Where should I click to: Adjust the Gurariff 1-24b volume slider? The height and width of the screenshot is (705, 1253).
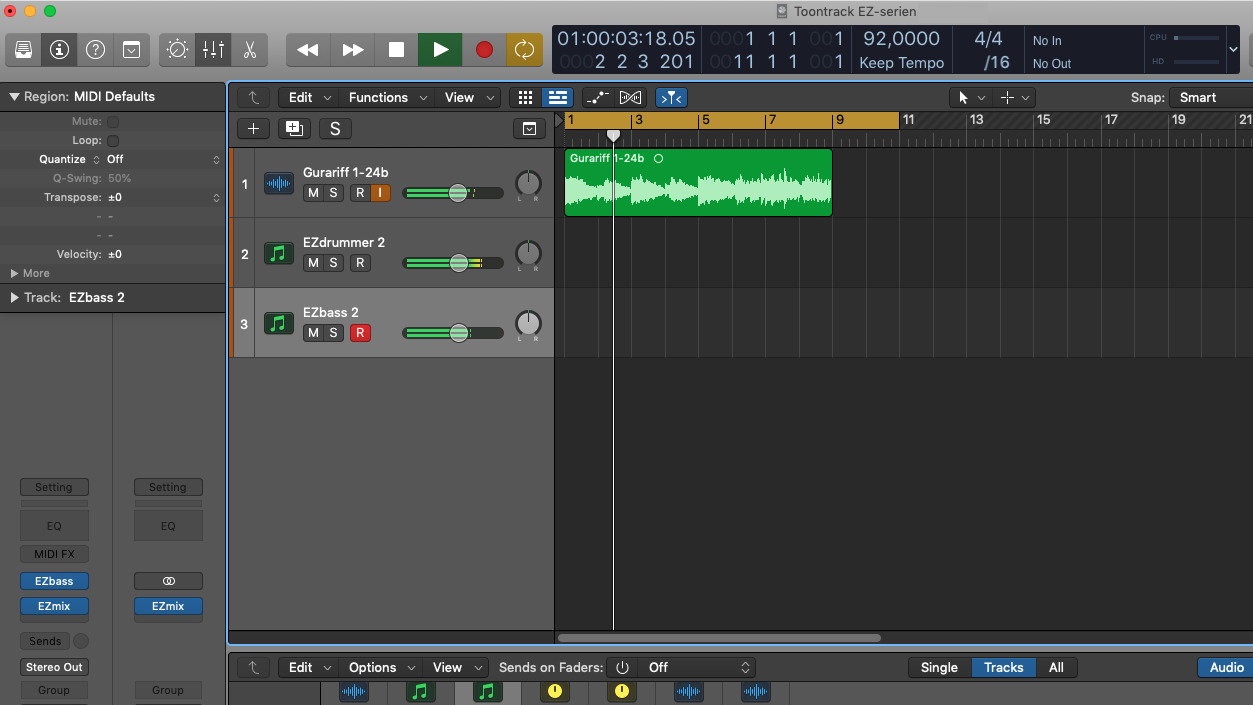click(457, 193)
